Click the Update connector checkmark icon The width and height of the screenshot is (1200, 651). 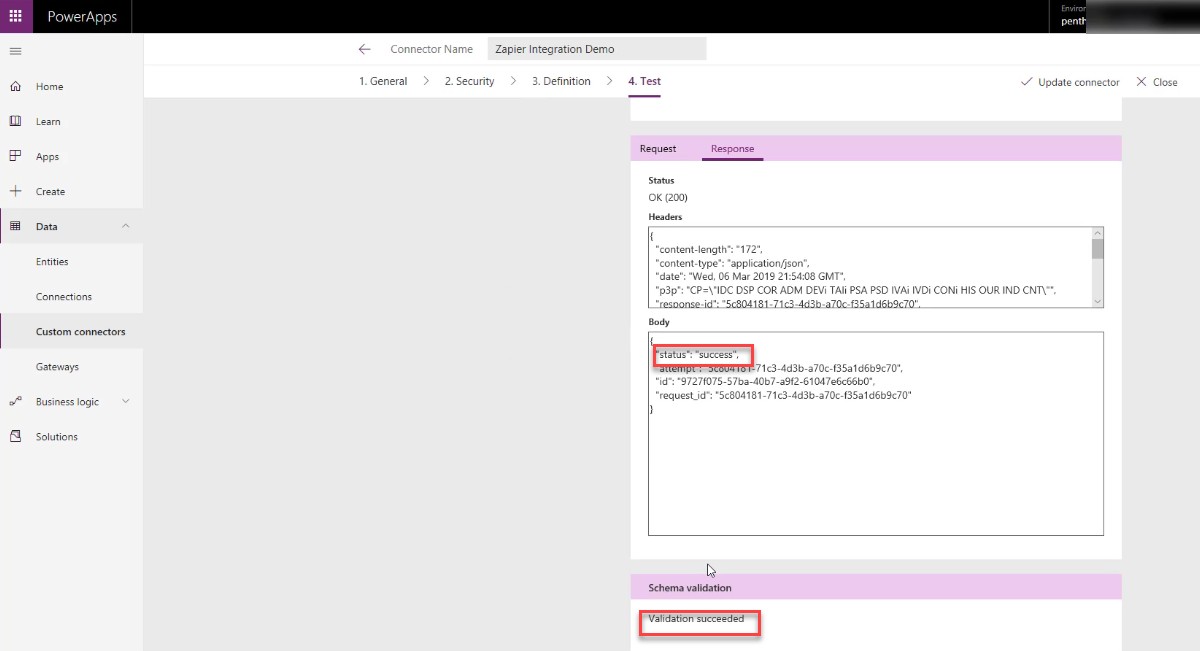[1026, 82]
